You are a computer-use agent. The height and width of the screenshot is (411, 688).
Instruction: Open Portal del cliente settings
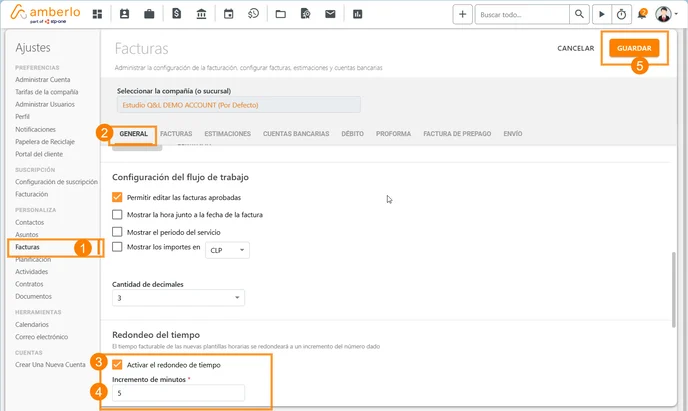pos(39,154)
